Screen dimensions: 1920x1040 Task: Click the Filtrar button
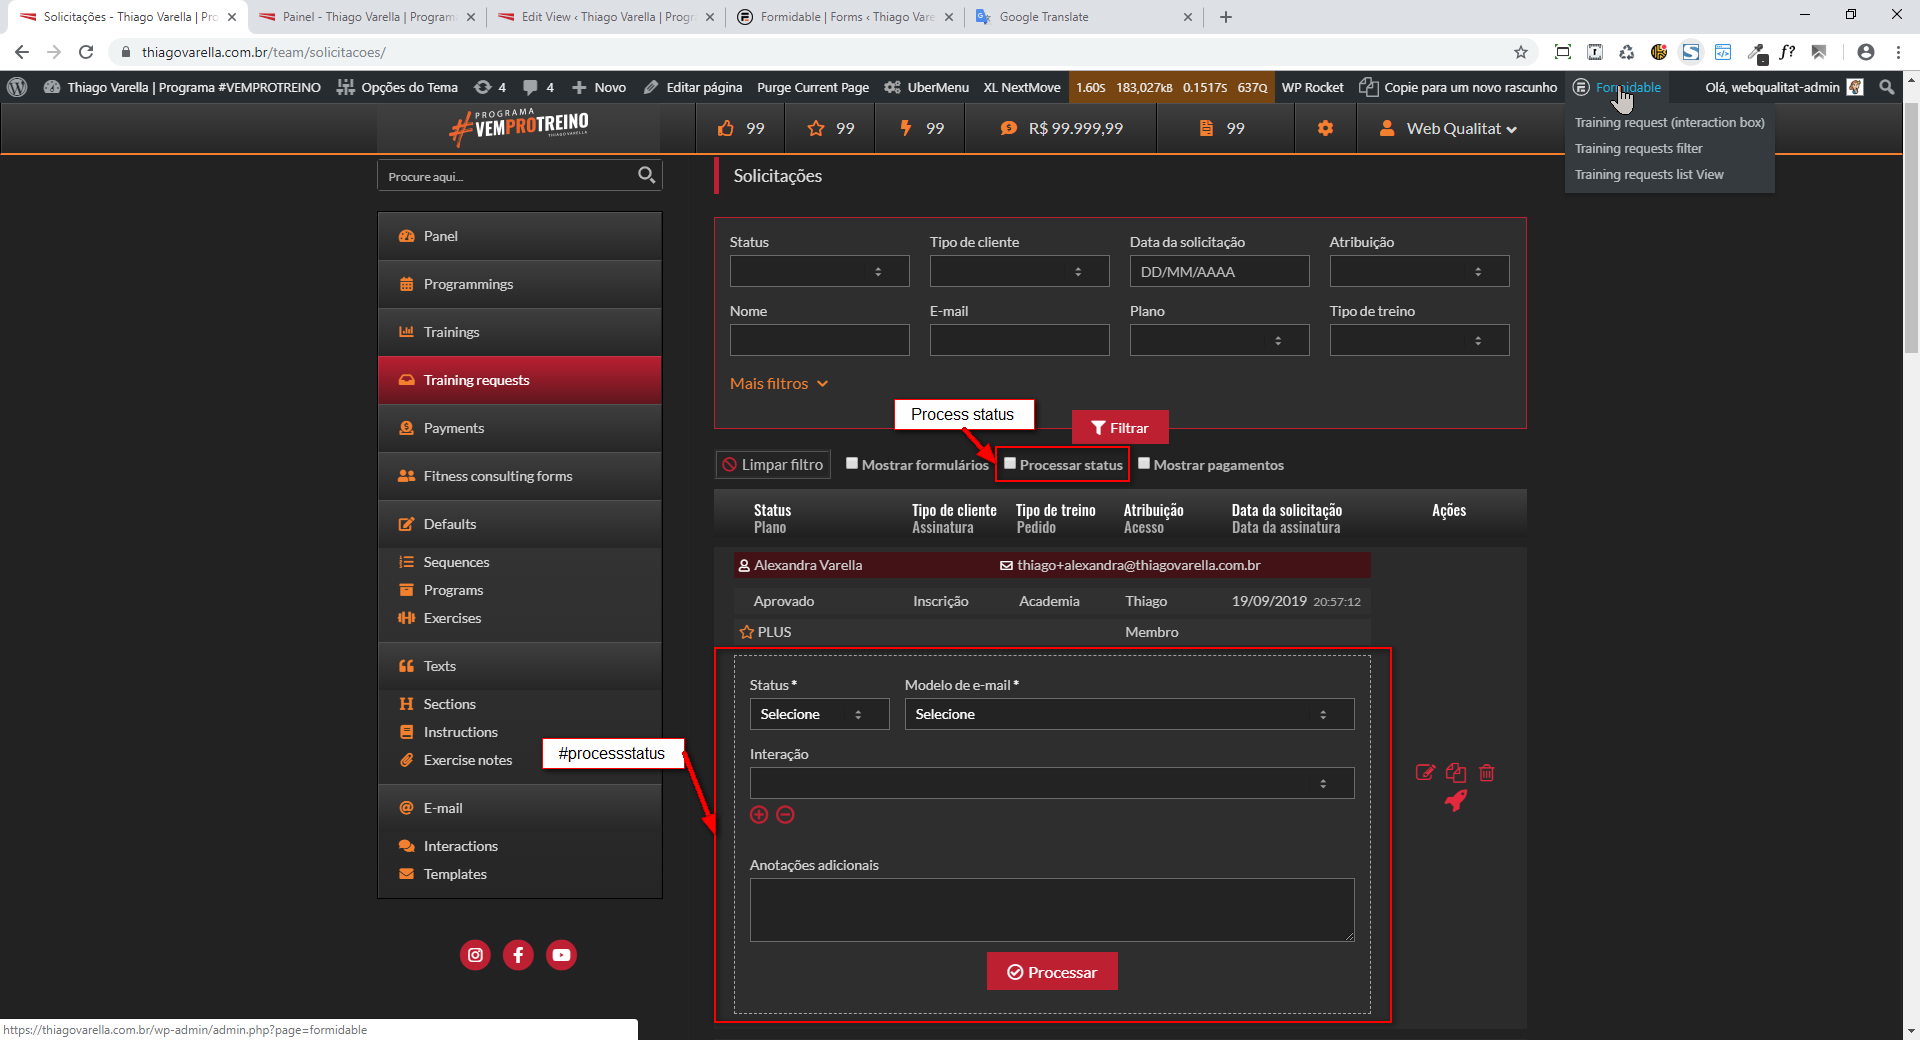(x=1120, y=428)
